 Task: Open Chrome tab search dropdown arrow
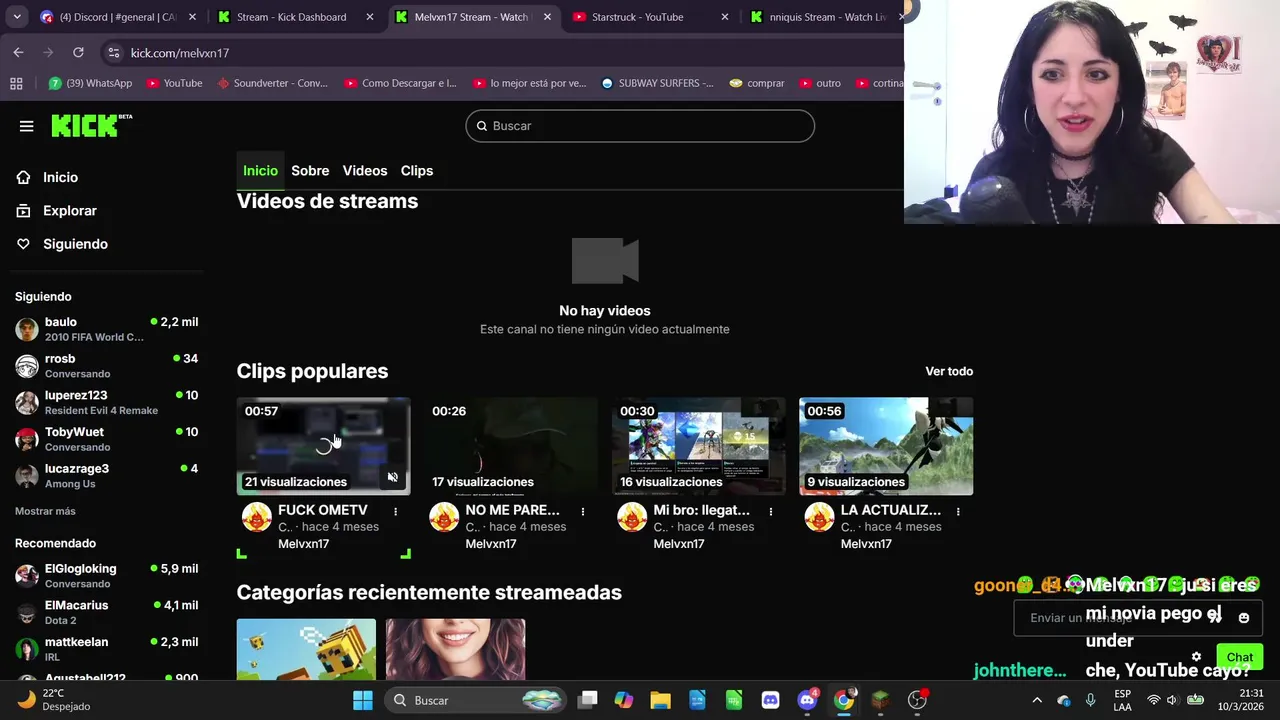click(17, 17)
